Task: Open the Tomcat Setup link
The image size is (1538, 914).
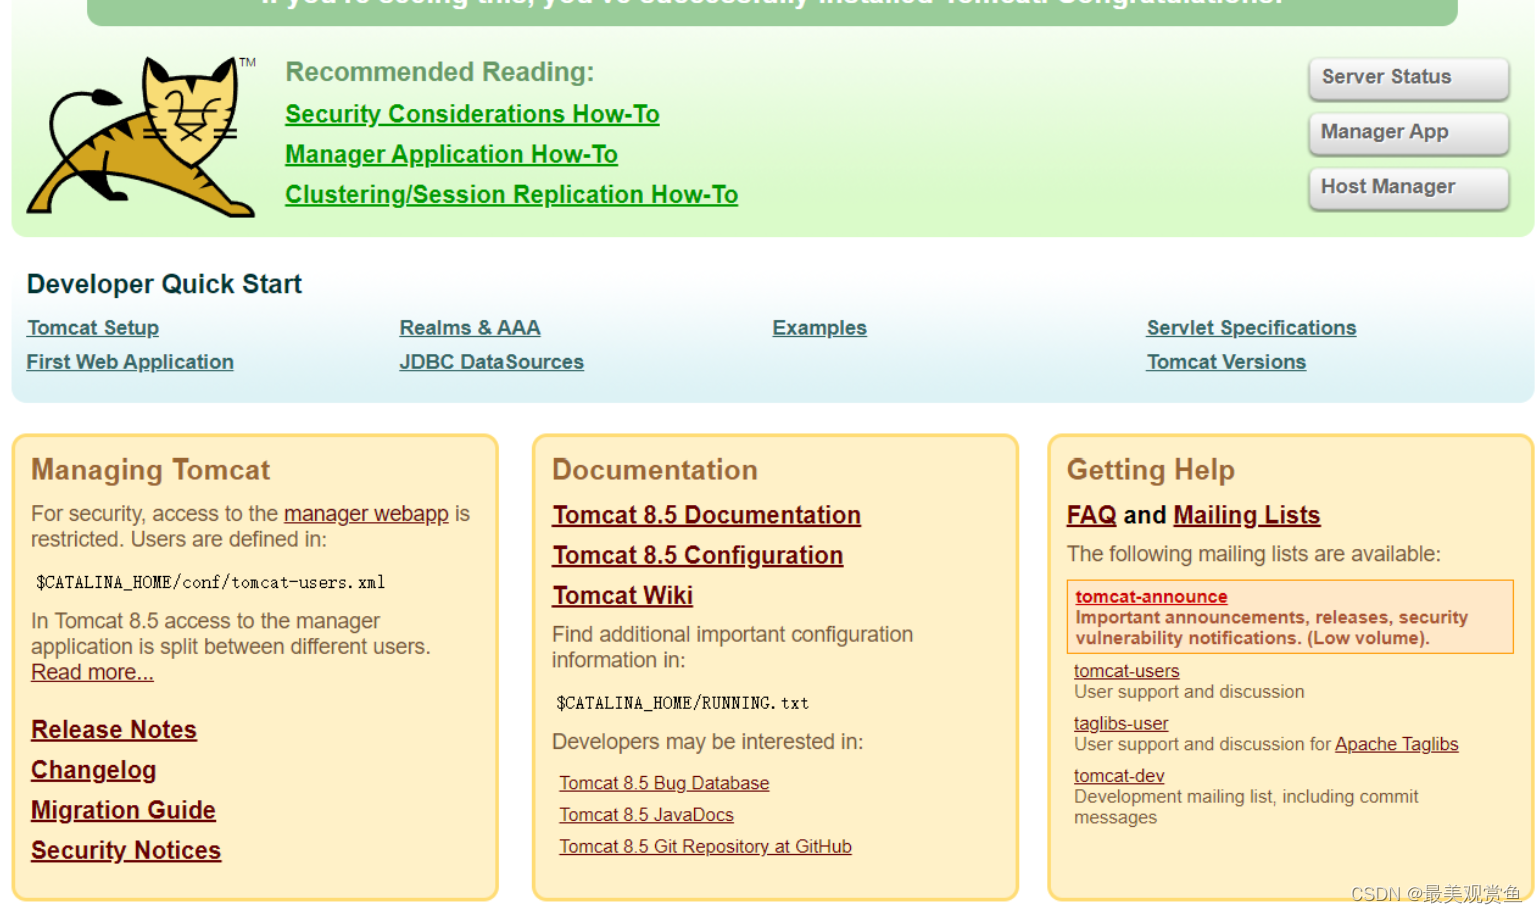Action: tap(93, 328)
